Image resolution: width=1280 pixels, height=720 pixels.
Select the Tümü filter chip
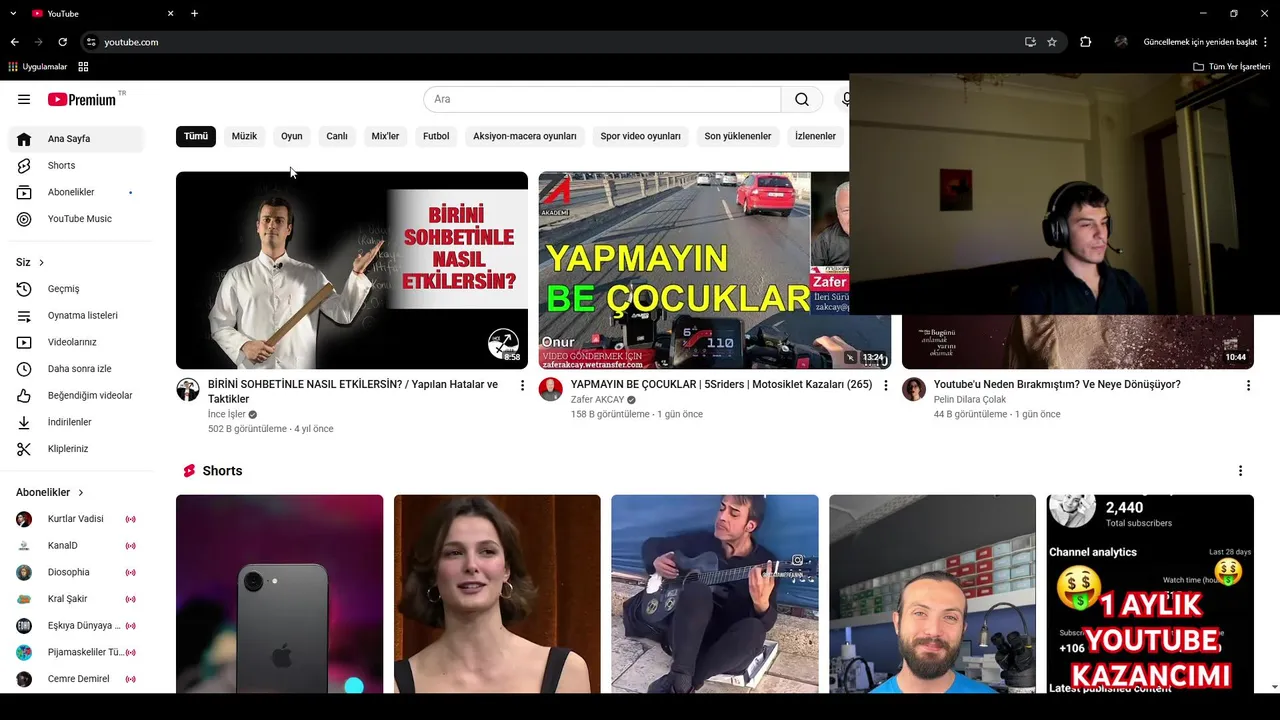[x=196, y=136]
